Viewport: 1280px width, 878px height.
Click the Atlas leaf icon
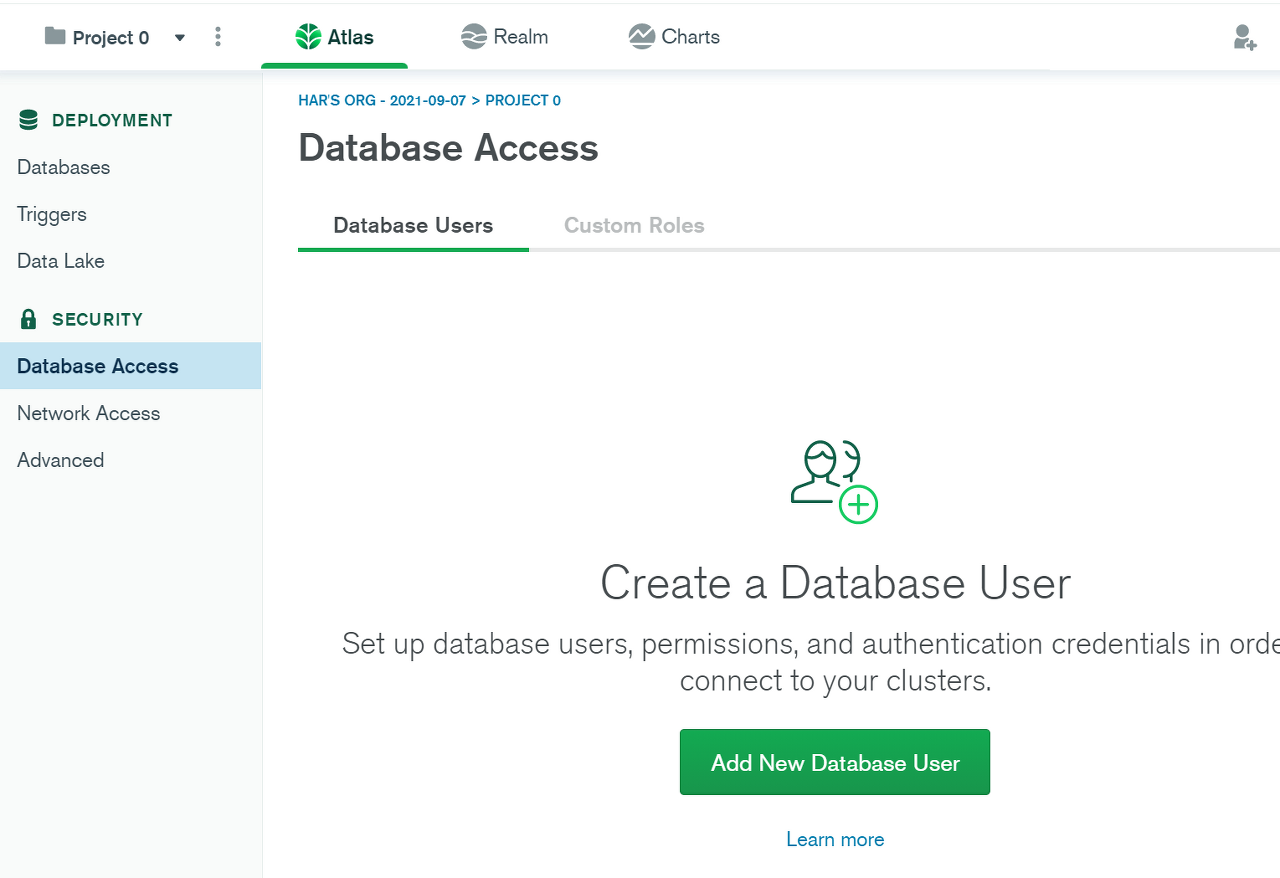pyautogui.click(x=308, y=37)
